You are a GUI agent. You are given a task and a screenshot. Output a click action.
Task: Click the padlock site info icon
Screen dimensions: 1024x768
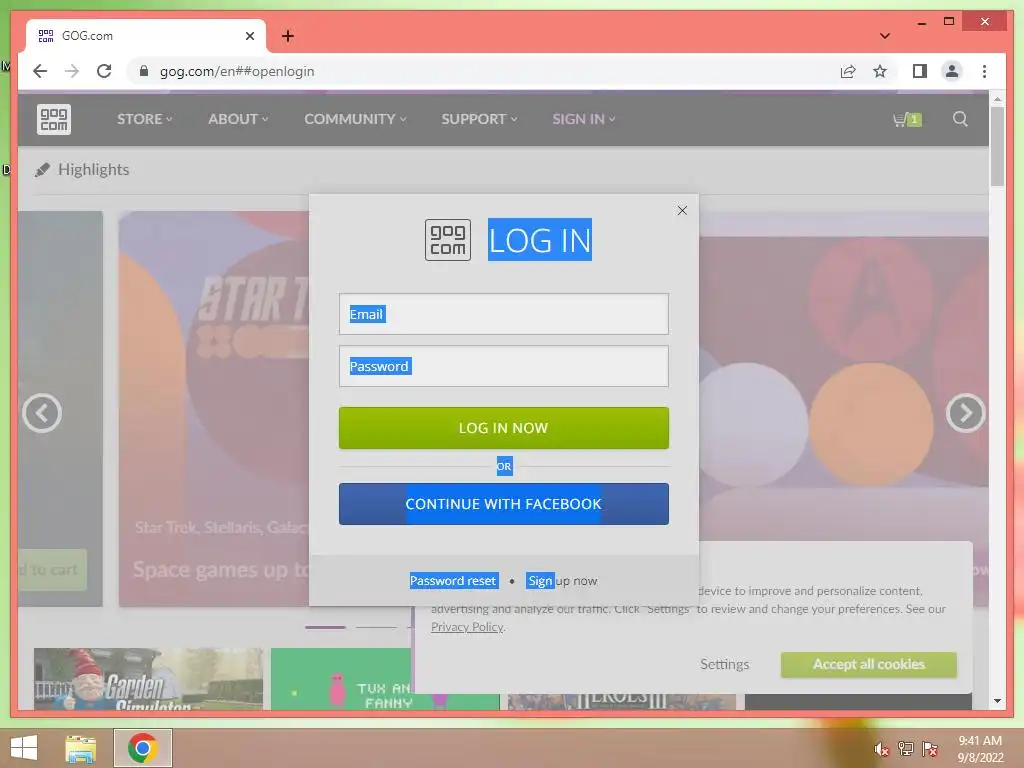[144, 71]
